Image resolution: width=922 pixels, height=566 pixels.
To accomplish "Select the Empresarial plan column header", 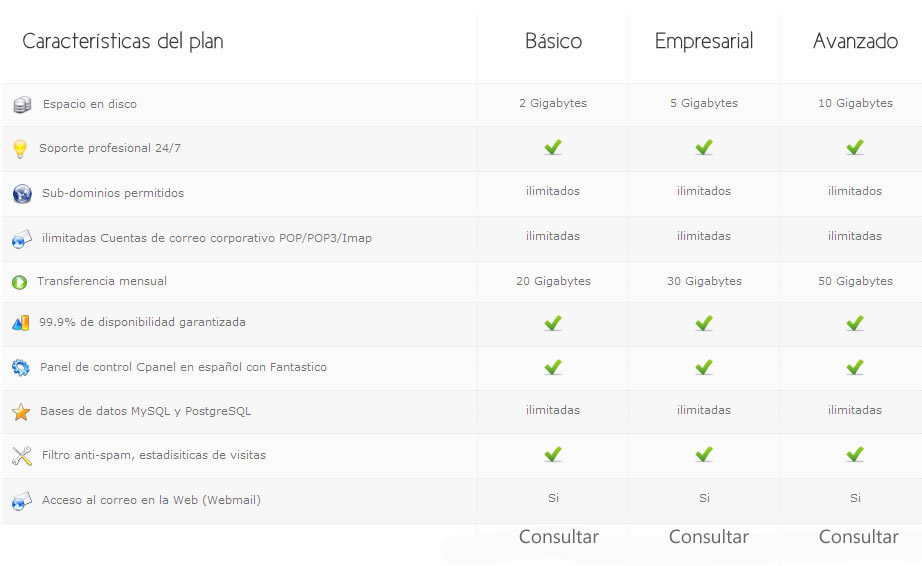I will (704, 42).
